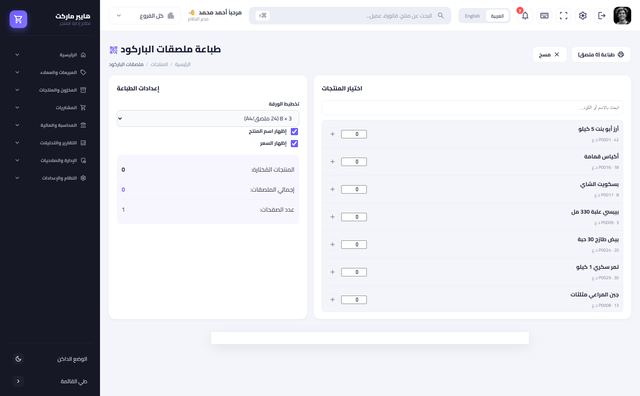The height and width of the screenshot is (396, 640).
Task: Click the اختيار المنتجات panel heading
Action: [x=342, y=88]
